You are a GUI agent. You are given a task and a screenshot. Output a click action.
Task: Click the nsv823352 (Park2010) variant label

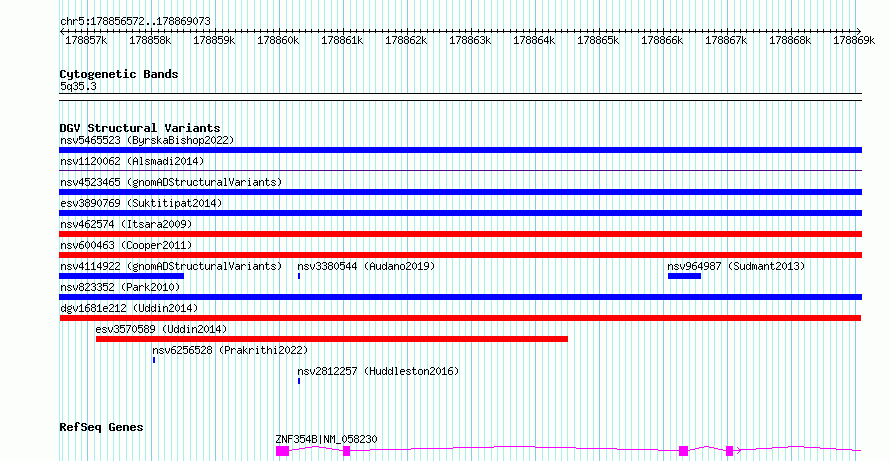(120, 287)
